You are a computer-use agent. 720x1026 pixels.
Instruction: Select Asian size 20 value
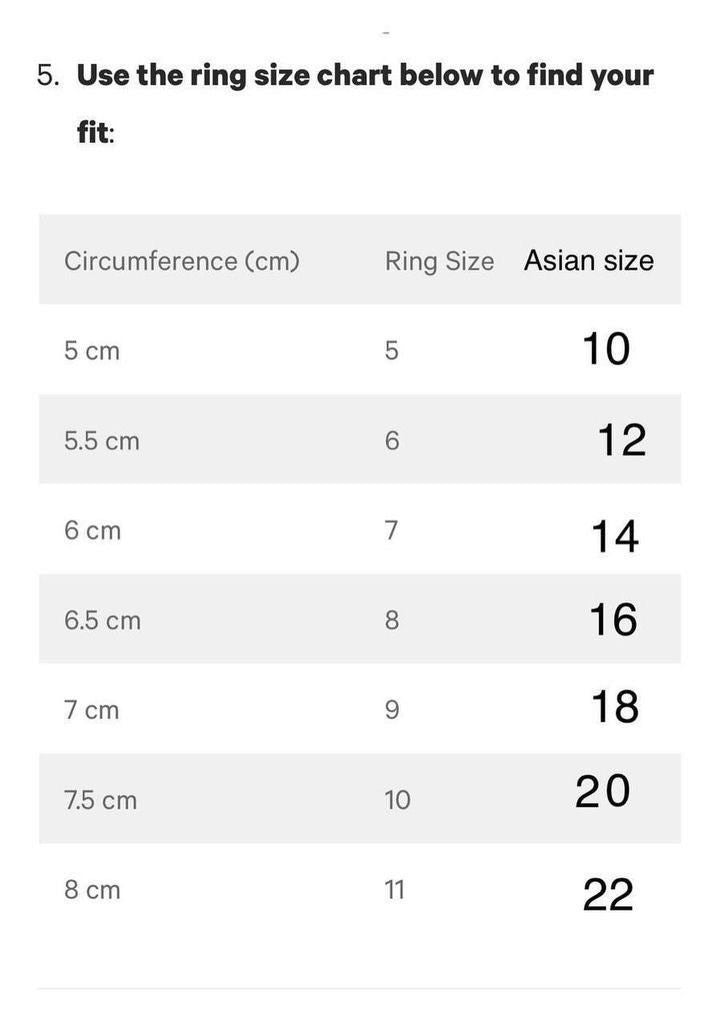603,792
